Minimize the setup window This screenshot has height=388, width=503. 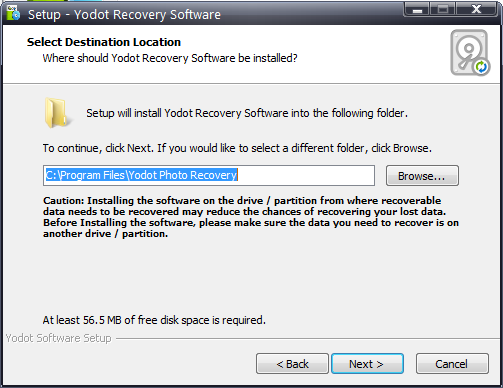click(x=418, y=9)
